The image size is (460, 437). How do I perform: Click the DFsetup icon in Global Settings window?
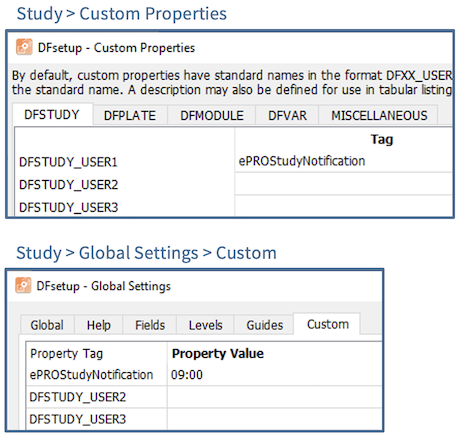(x=23, y=286)
